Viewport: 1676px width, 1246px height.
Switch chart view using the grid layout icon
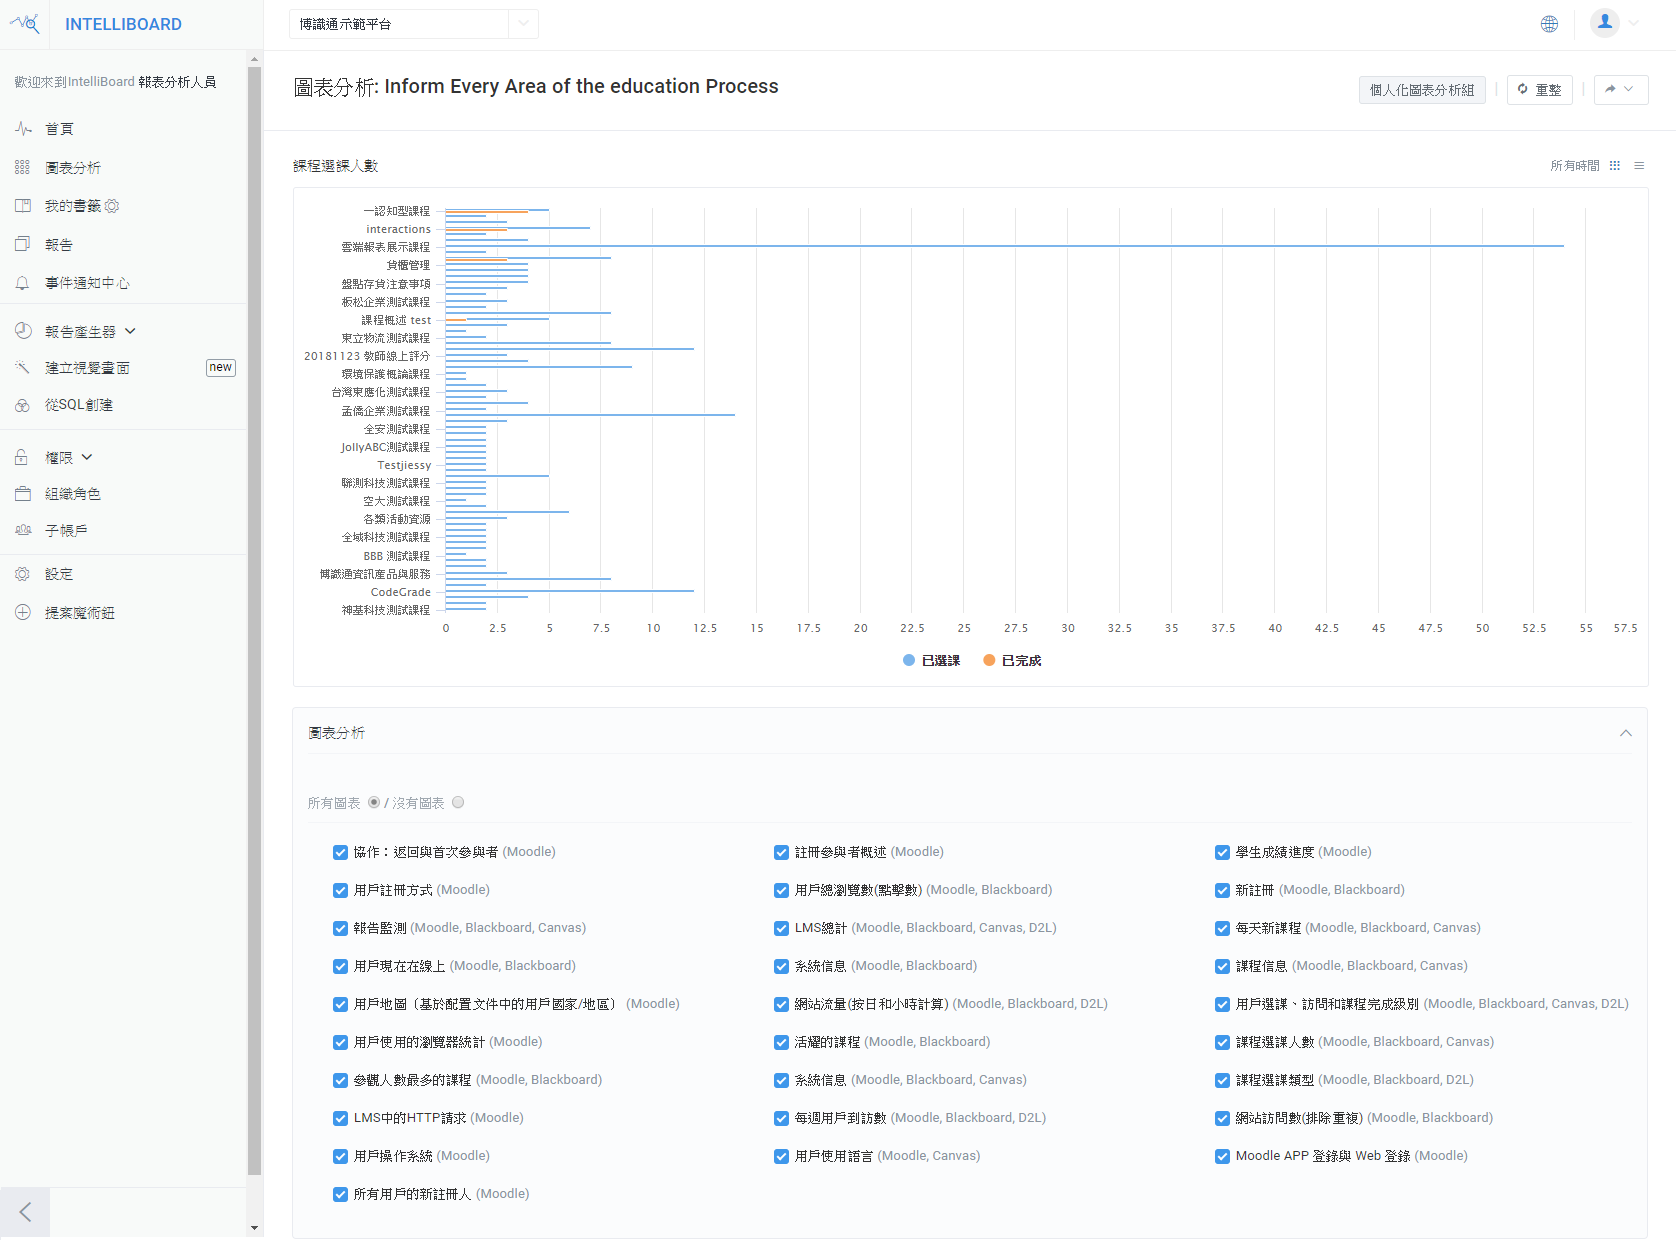point(1614,165)
